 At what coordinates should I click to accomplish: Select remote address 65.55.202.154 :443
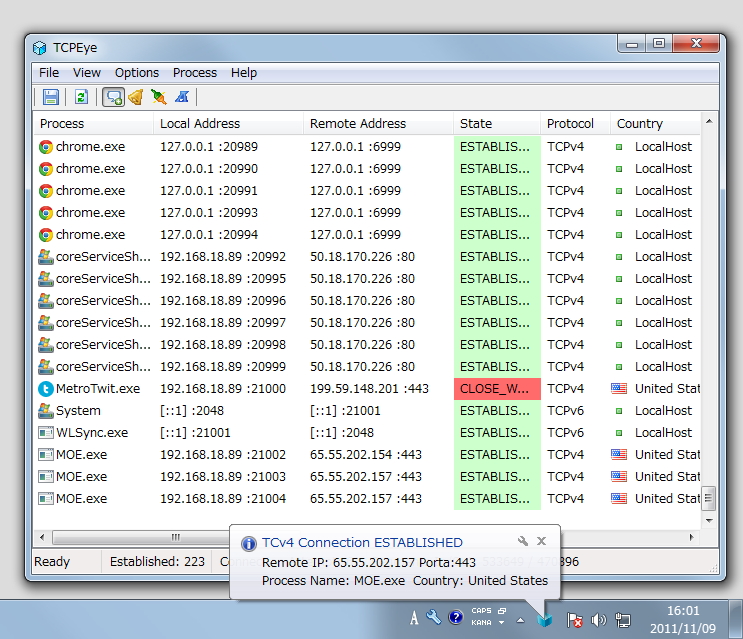[x=366, y=455]
